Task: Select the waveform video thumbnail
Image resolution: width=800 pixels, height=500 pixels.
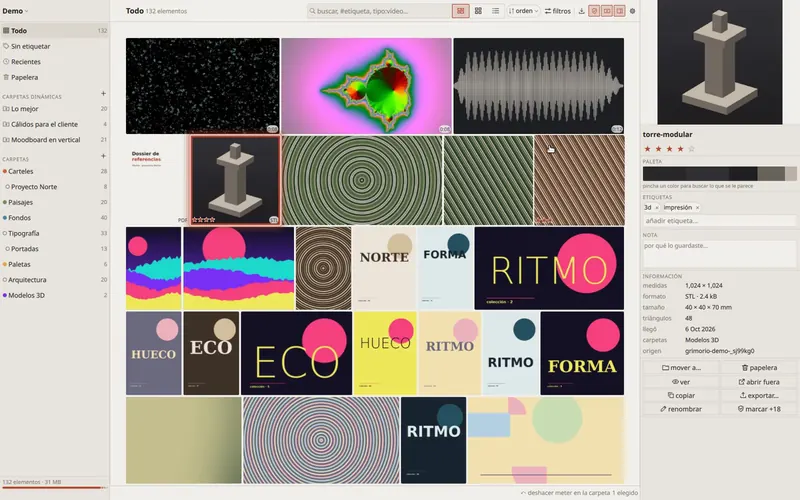Action: [x=538, y=86]
